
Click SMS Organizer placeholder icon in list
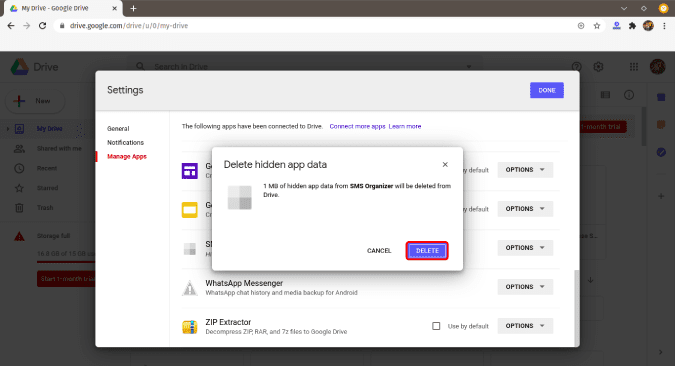coord(190,249)
